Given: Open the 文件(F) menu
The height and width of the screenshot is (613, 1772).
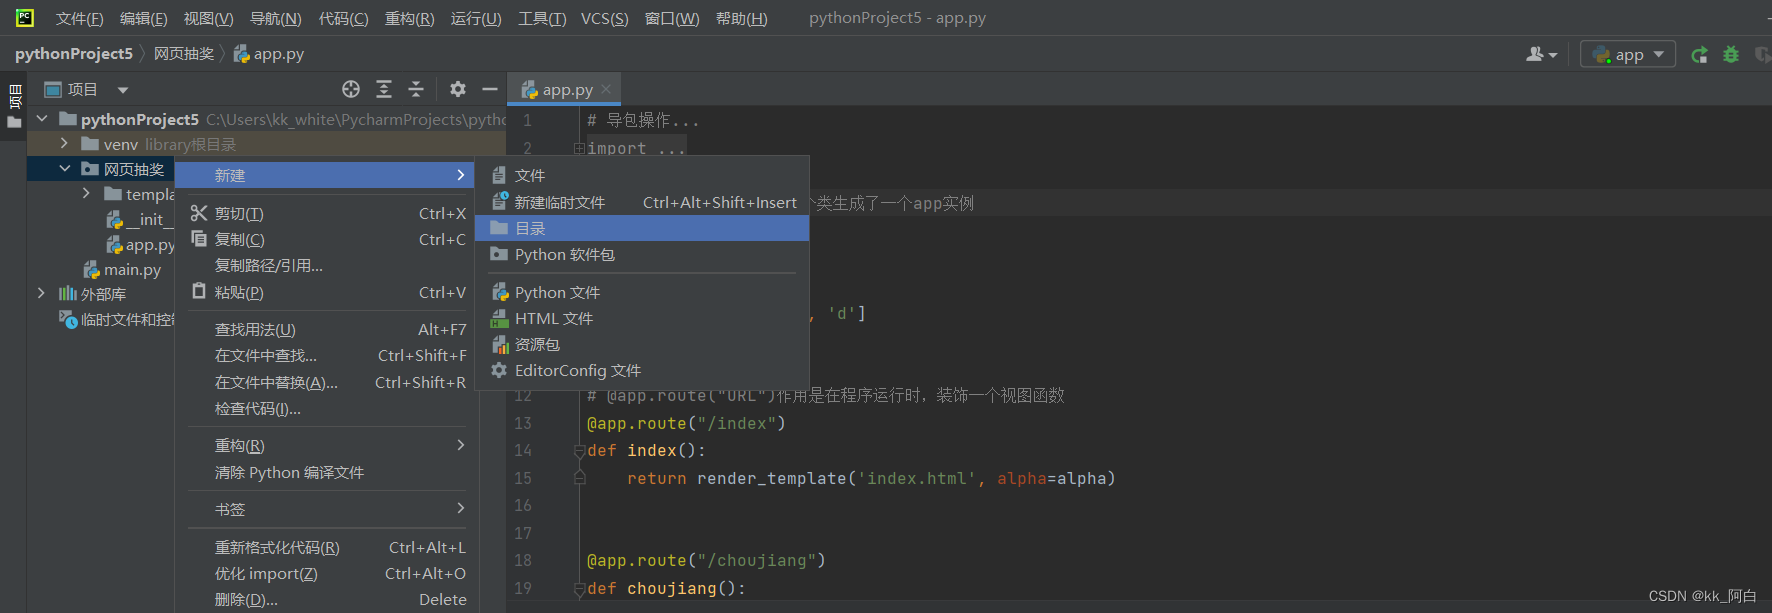Looking at the screenshot, I should click(x=80, y=18).
